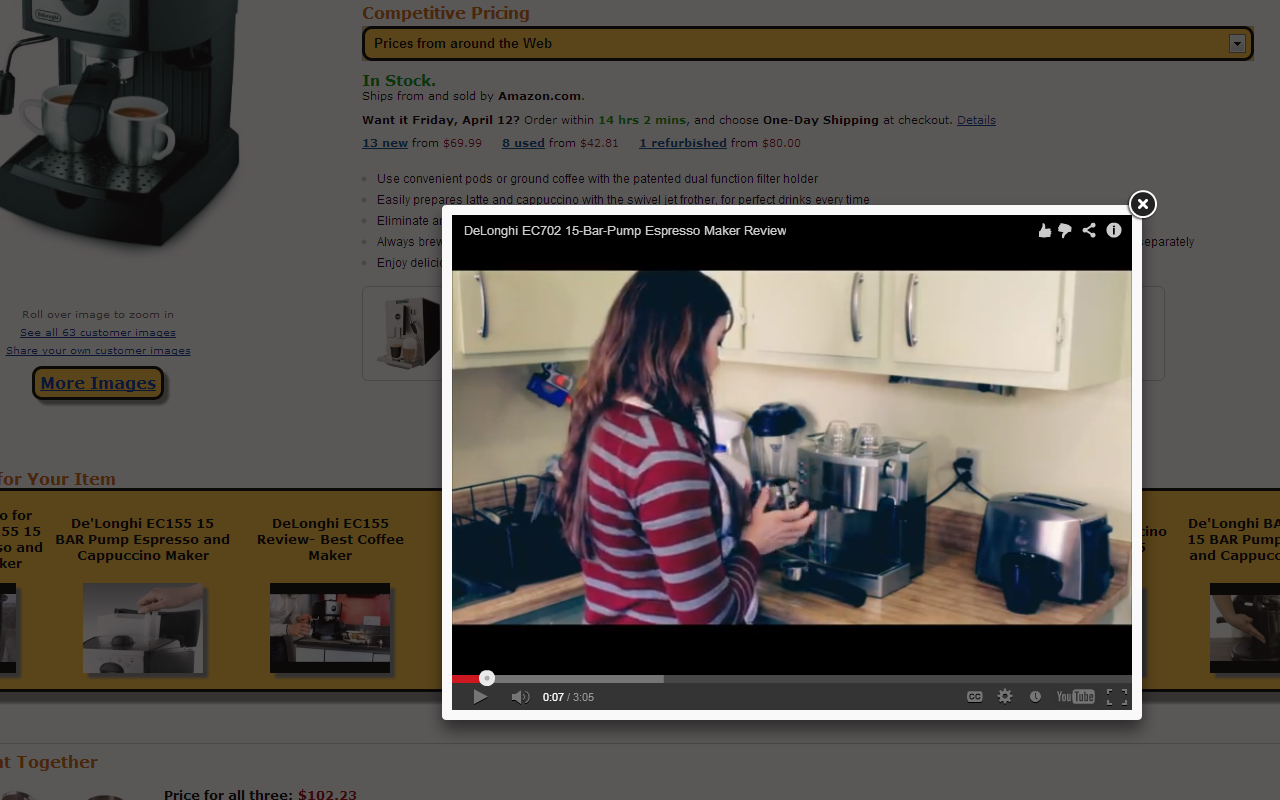
Task: Open See all 63 customer images
Action: point(98,333)
